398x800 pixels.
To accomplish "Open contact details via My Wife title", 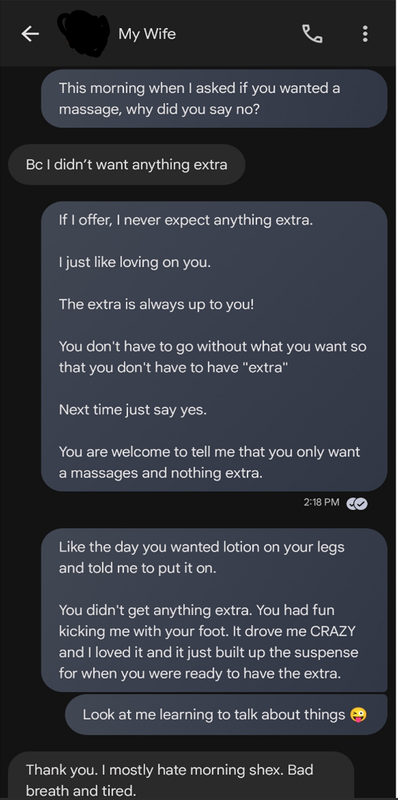I will (x=147, y=34).
